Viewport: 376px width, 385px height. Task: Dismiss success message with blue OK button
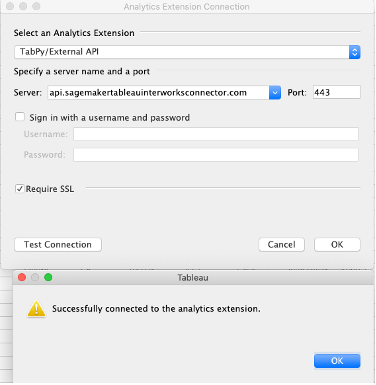[x=337, y=361]
